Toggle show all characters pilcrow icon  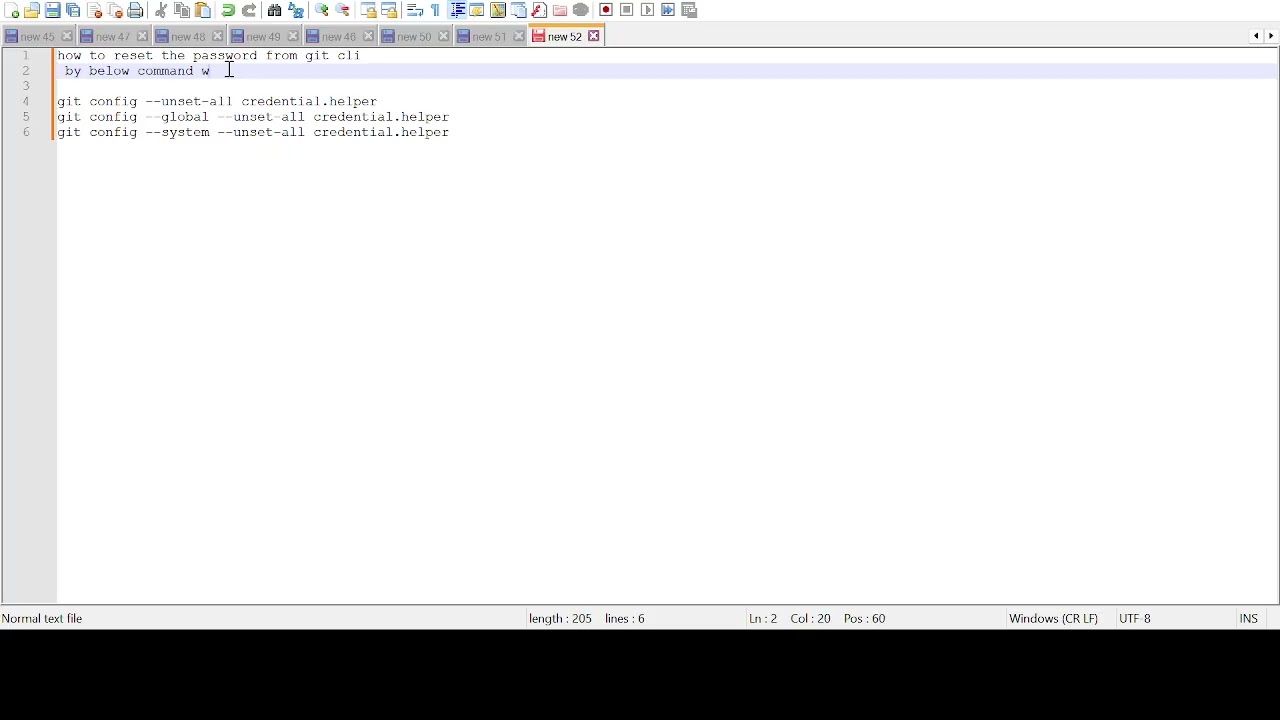click(435, 10)
